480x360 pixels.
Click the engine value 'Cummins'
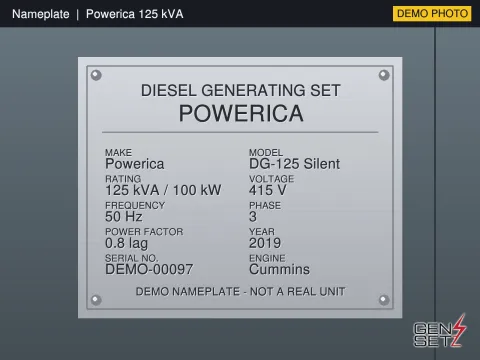[x=279, y=269]
